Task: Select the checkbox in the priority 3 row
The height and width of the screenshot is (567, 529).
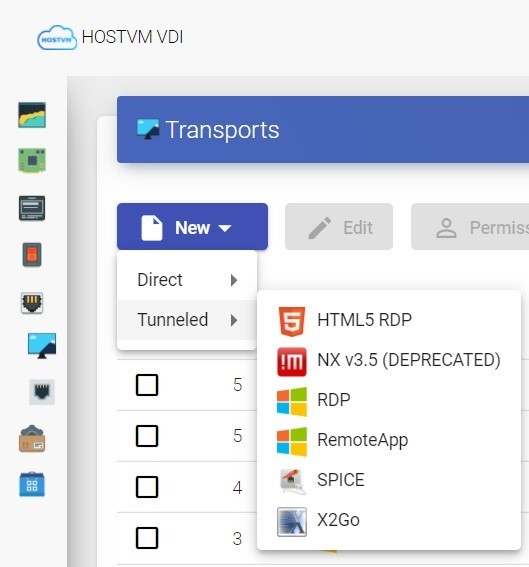Action: click(147, 538)
